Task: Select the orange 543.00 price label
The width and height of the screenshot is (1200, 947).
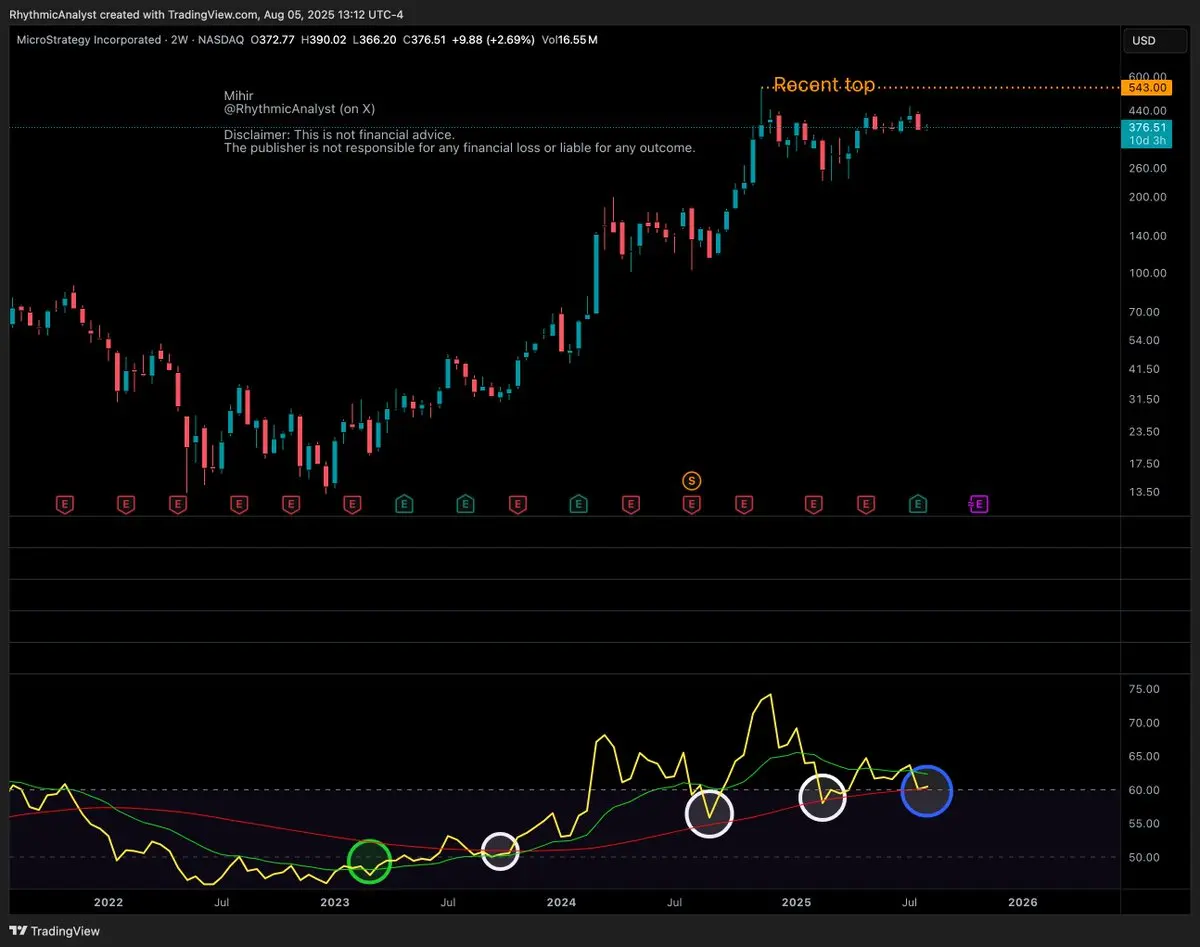Action: click(x=1145, y=88)
